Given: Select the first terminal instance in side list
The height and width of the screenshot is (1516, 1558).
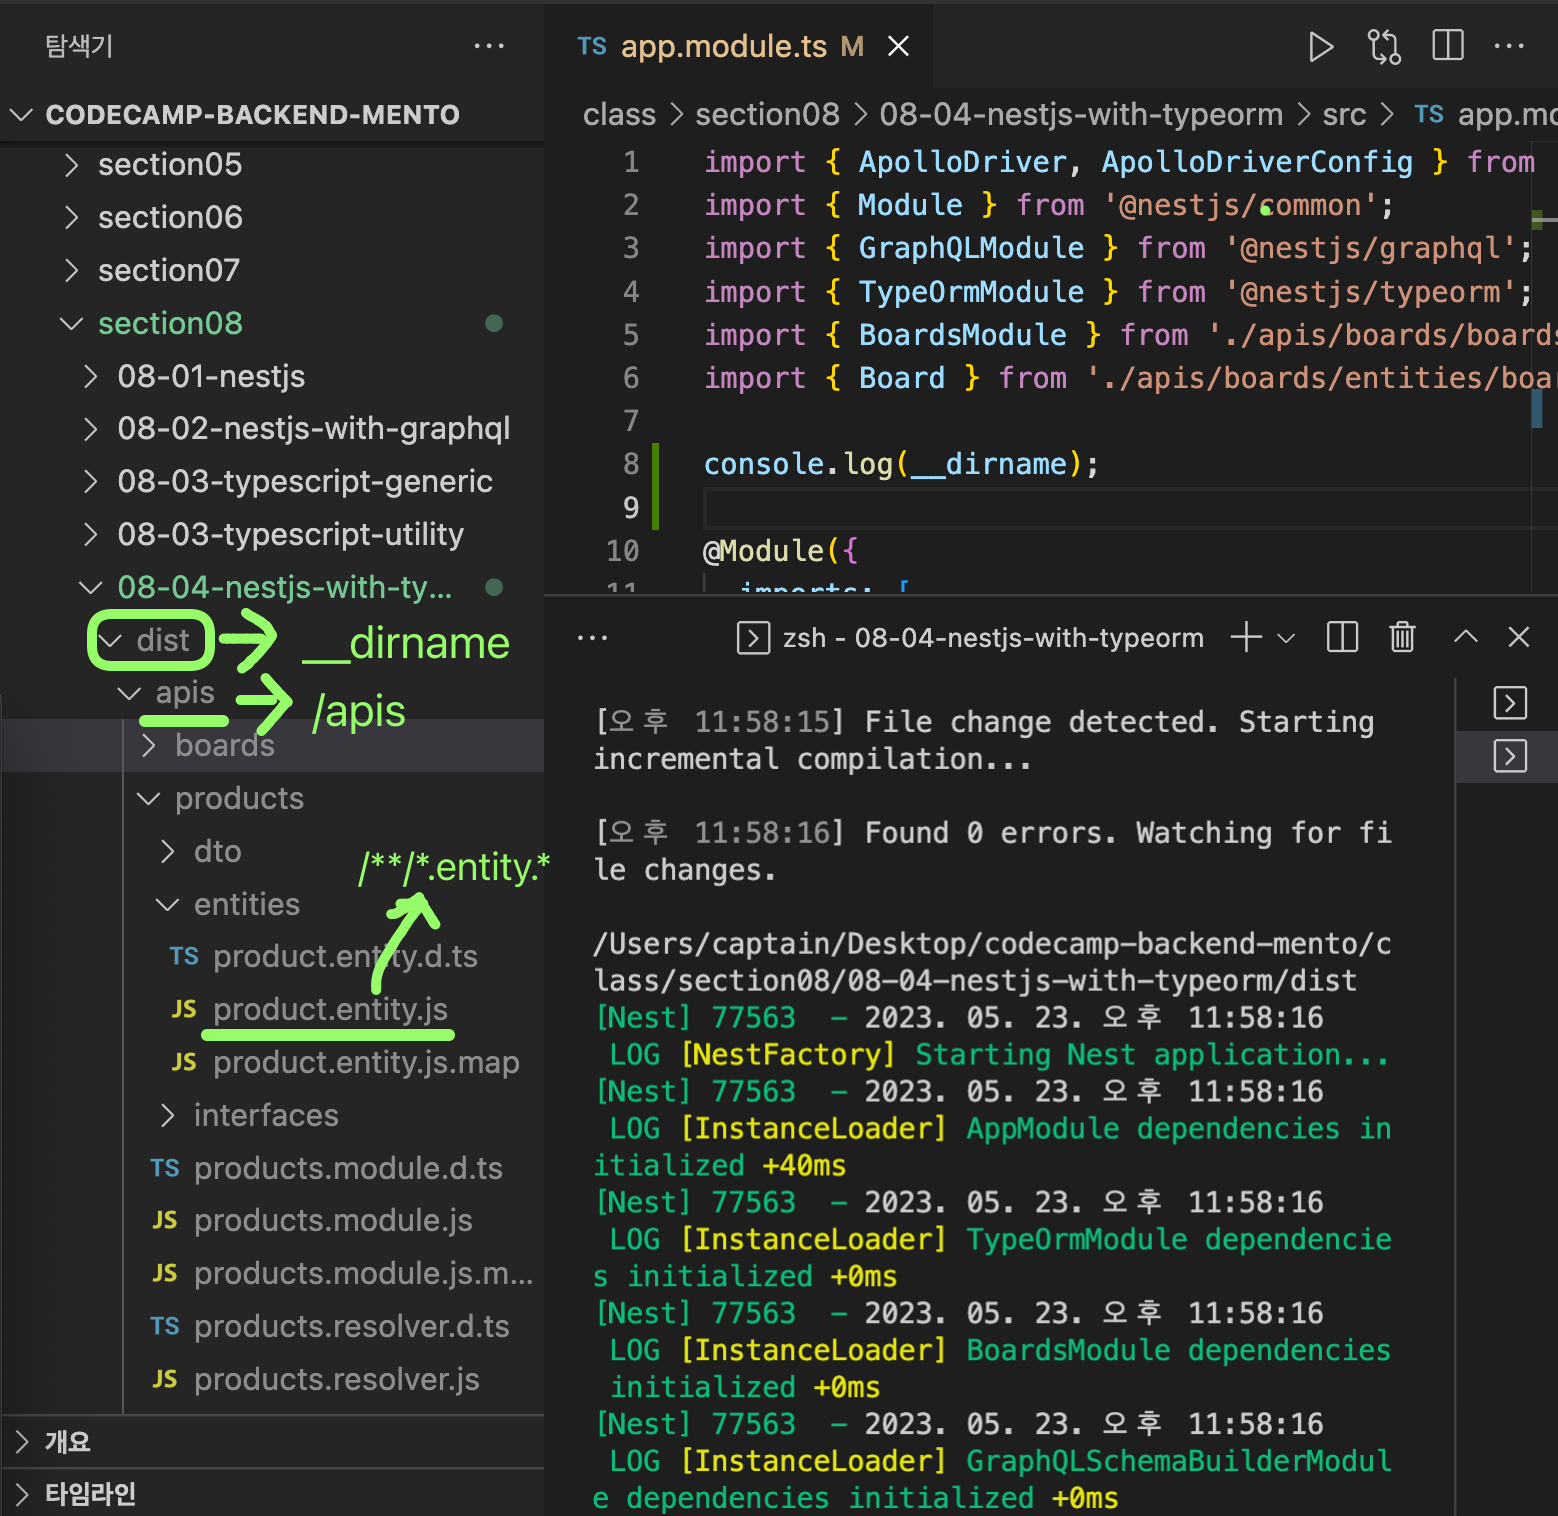Looking at the screenshot, I should 1509,703.
